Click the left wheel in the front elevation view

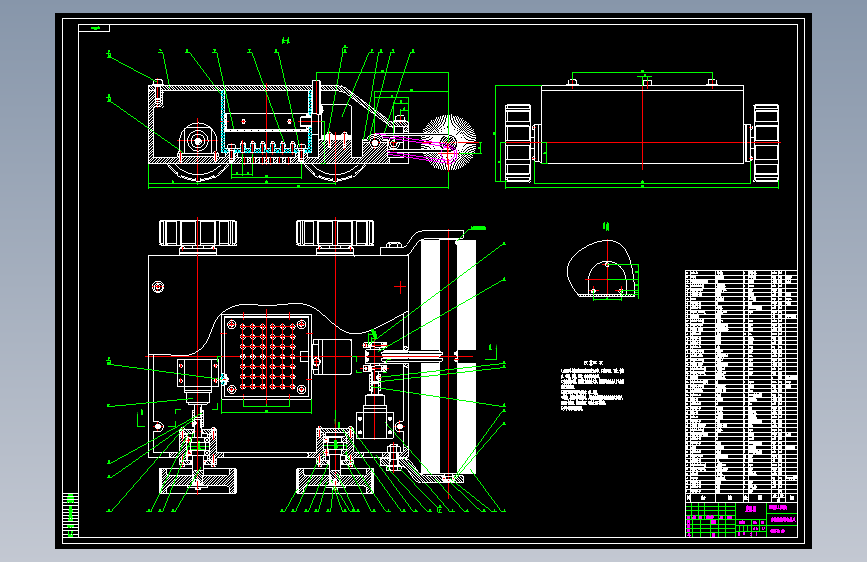coord(518,143)
